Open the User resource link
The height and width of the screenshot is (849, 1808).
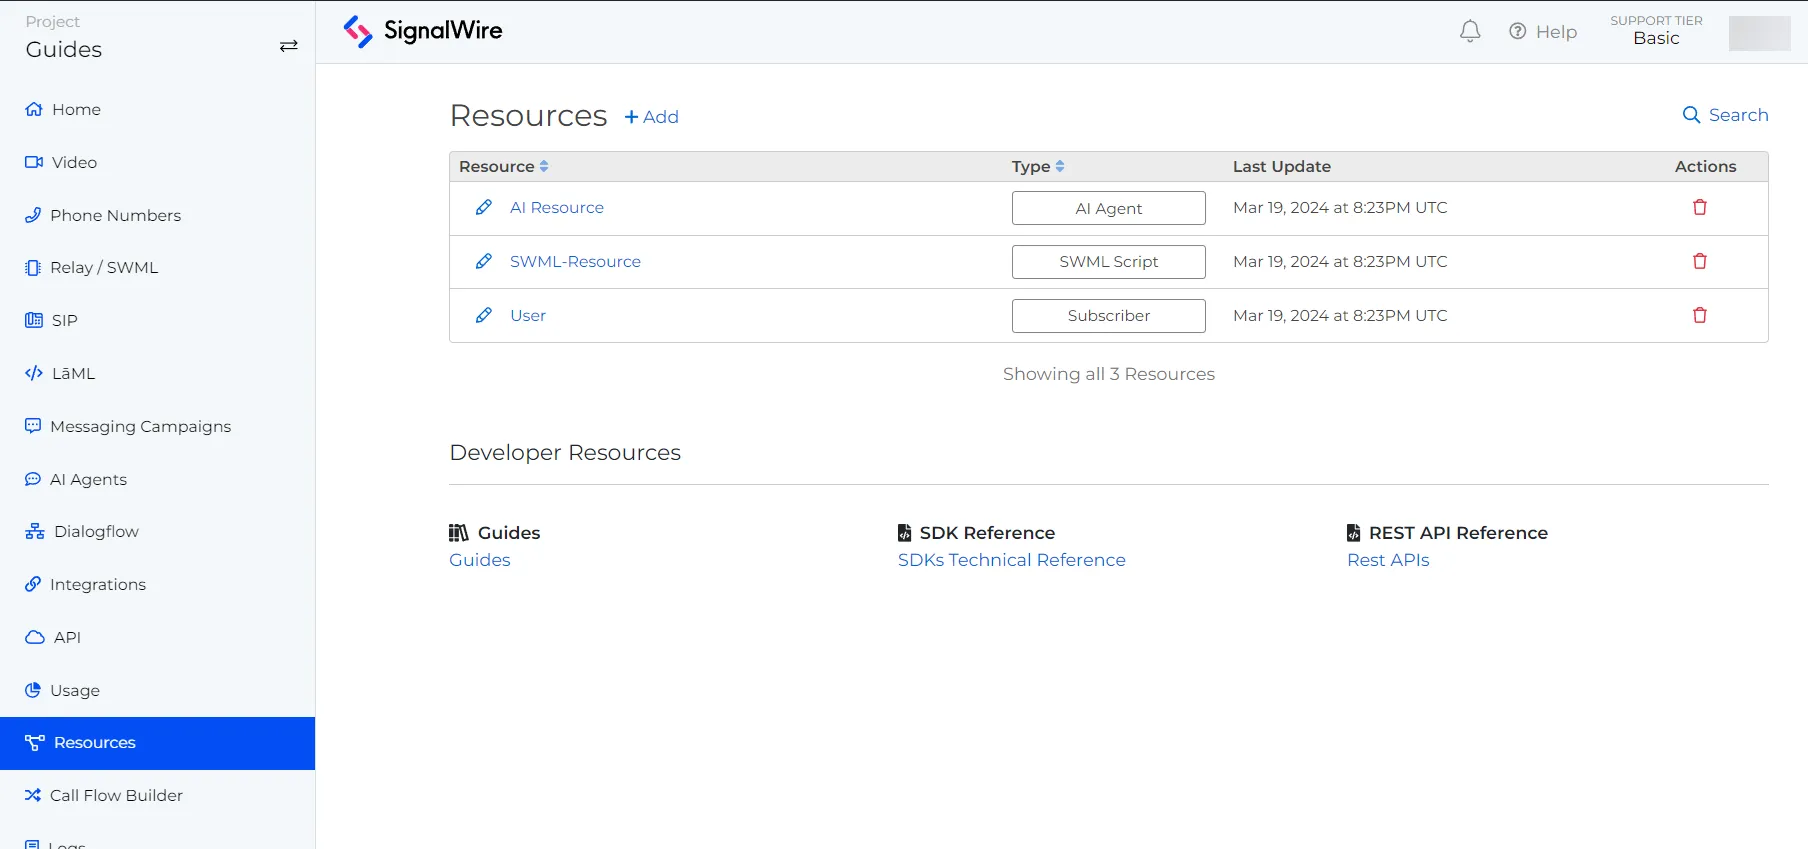click(528, 315)
